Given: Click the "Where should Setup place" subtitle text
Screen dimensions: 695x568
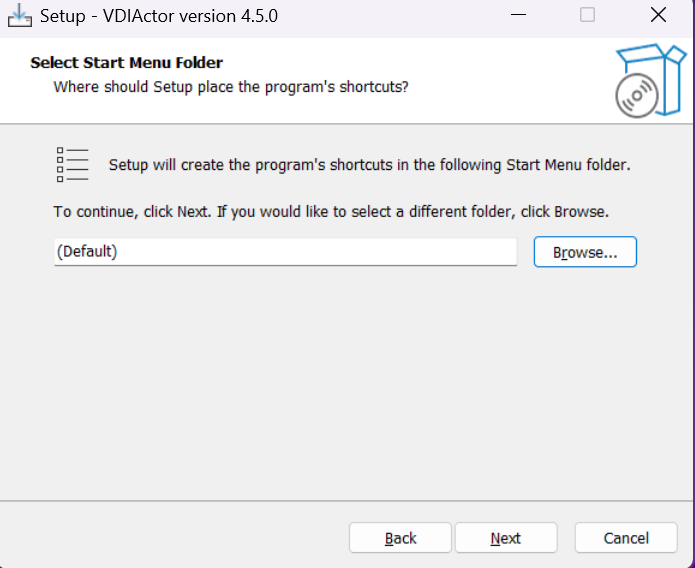Looking at the screenshot, I should pos(230,87).
